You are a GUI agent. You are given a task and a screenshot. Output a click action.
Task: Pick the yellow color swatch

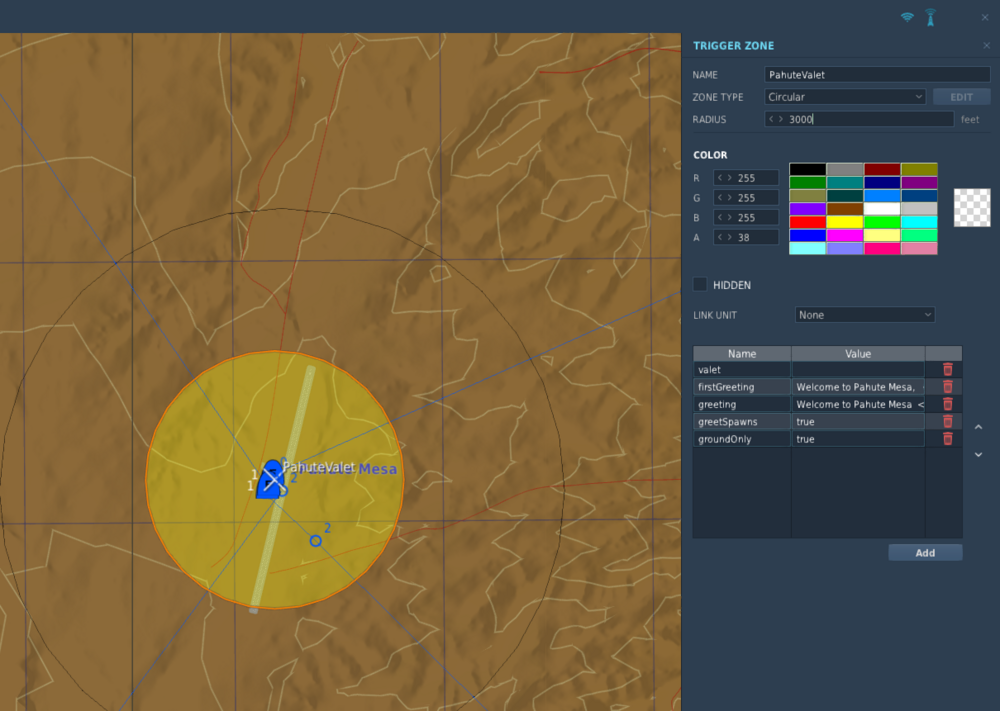point(844,222)
